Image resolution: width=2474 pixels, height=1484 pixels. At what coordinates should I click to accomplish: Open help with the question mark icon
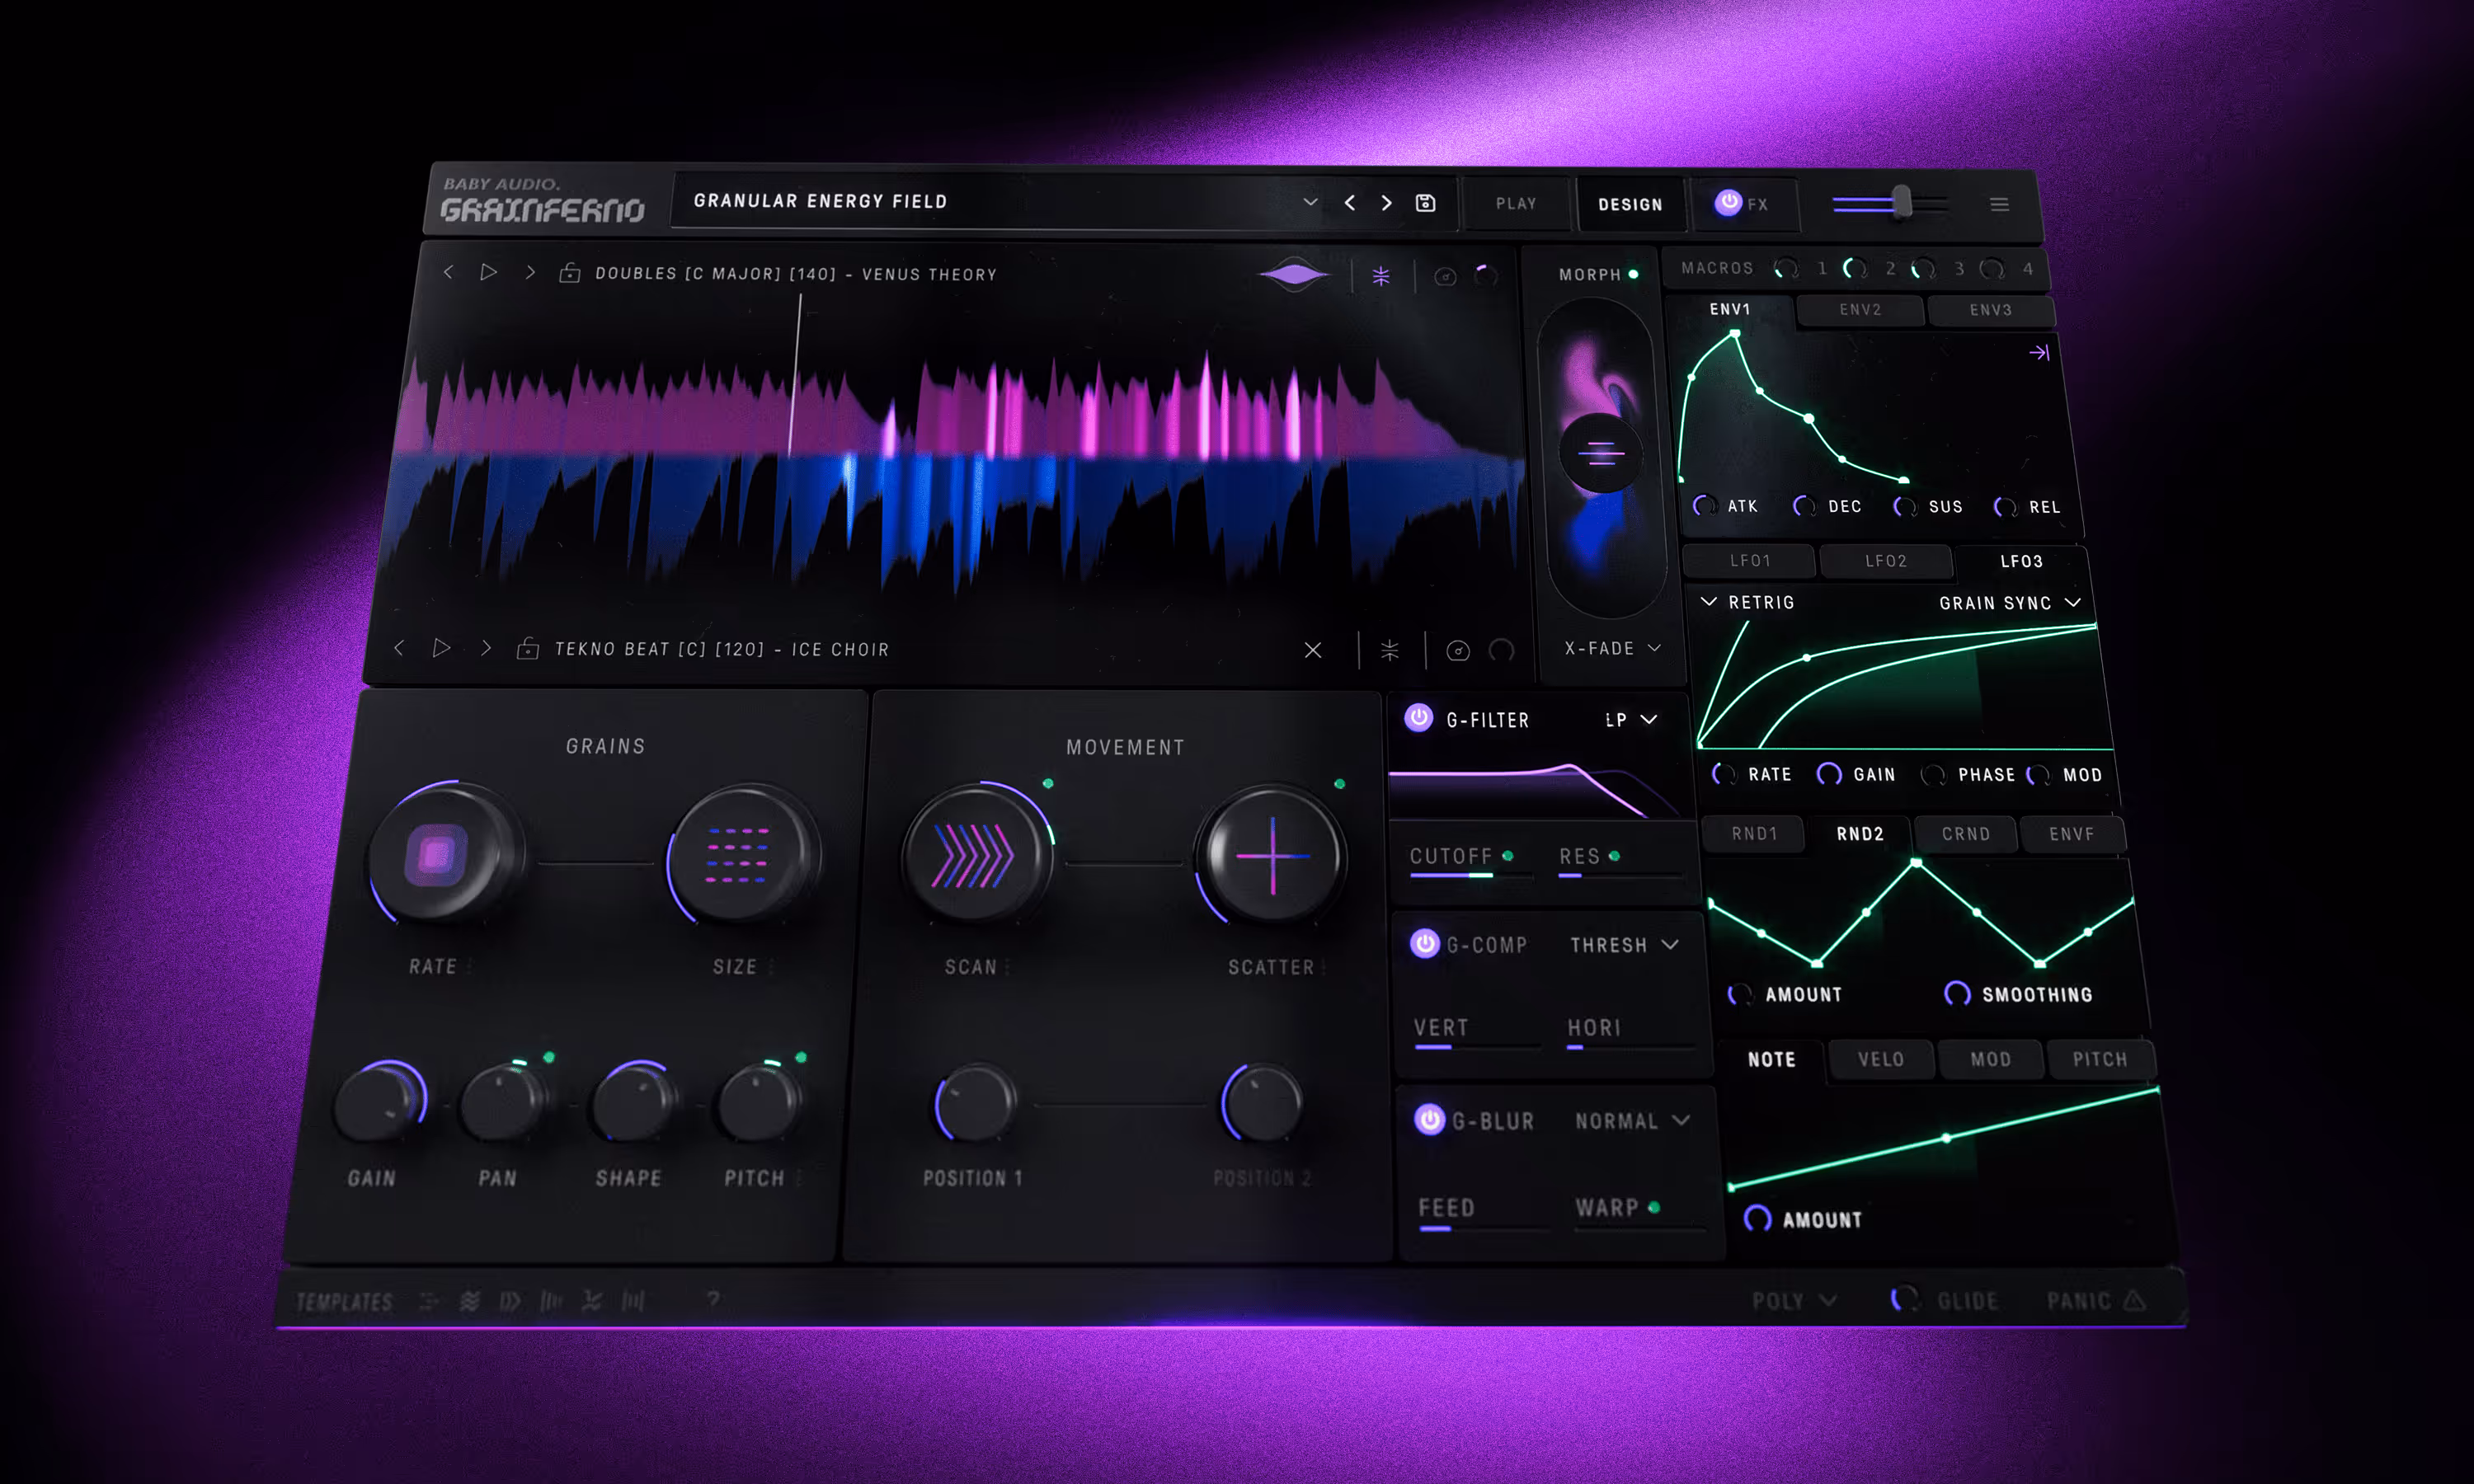713,1299
